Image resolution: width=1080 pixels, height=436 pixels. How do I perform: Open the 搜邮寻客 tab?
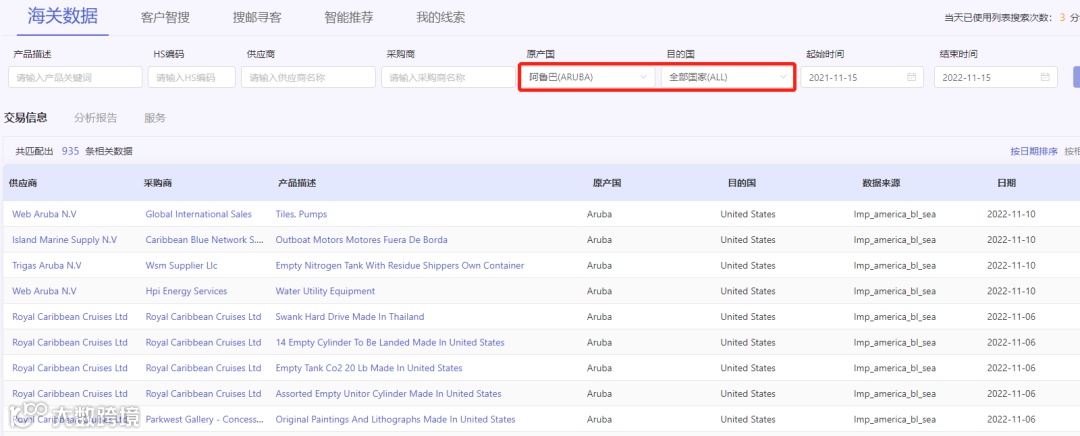(257, 18)
